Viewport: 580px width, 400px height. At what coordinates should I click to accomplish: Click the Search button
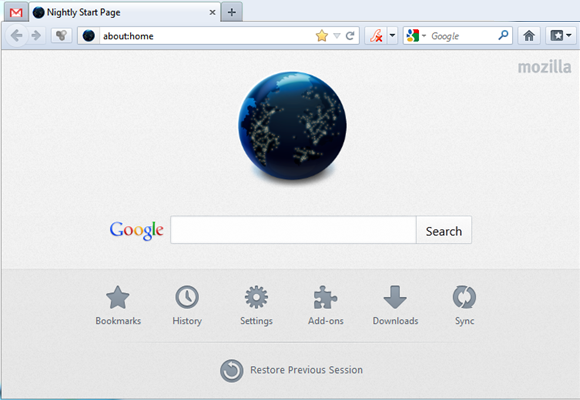click(444, 231)
